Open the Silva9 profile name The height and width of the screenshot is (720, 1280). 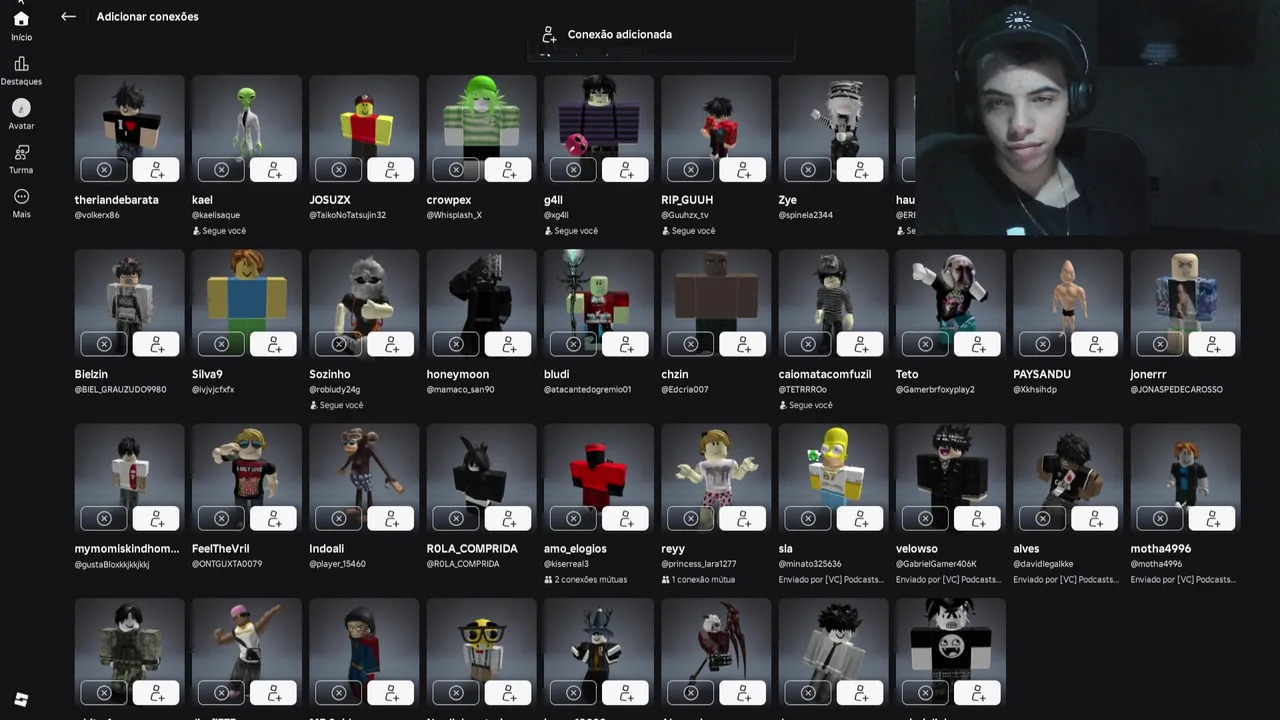[207, 374]
